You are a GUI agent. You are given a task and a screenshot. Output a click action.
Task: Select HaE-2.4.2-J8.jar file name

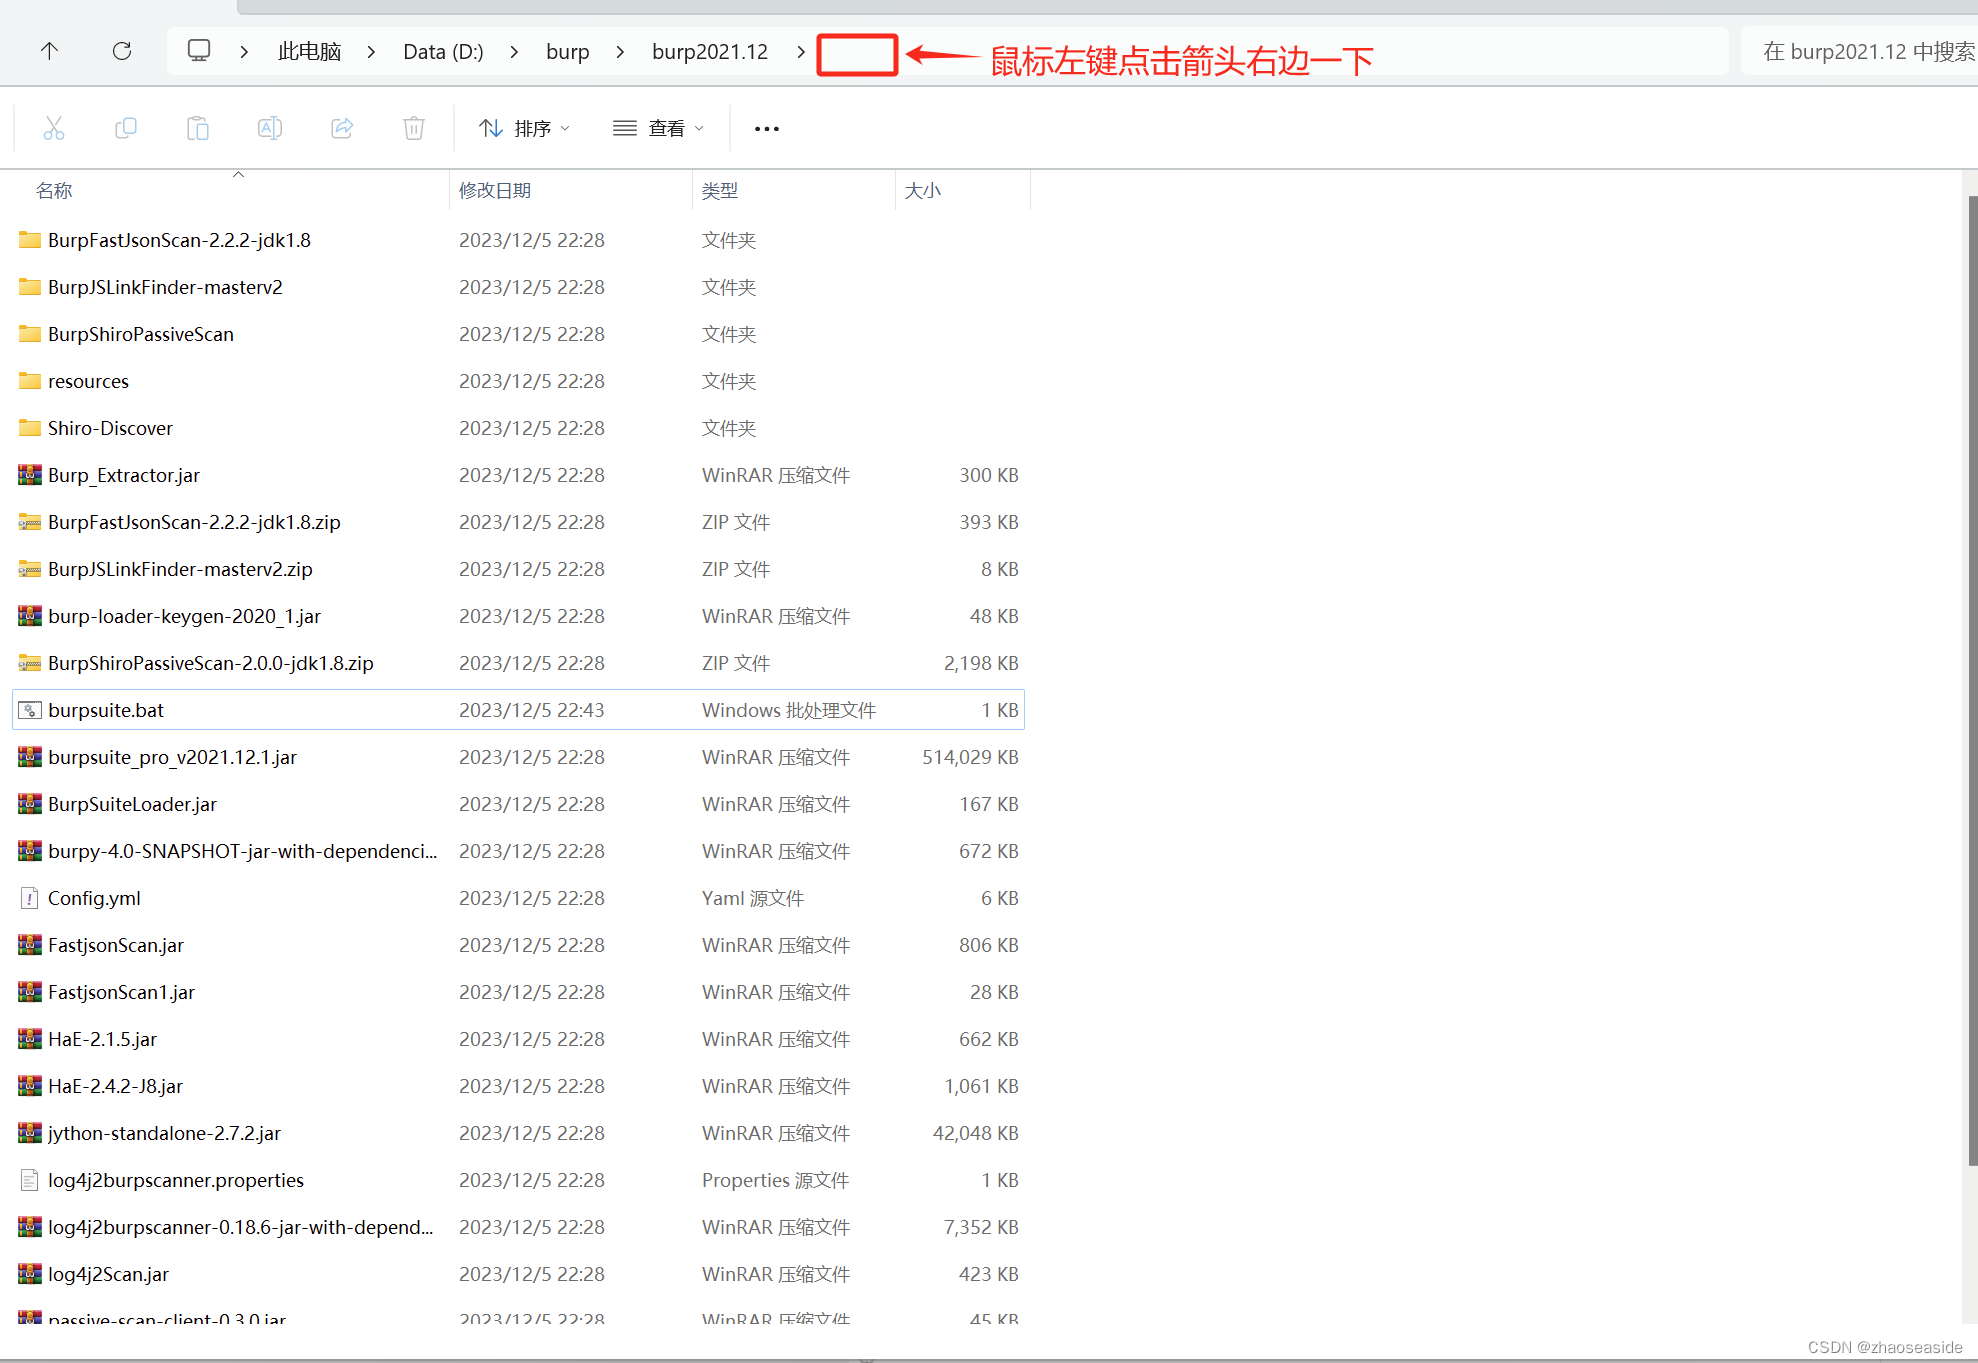(116, 1086)
